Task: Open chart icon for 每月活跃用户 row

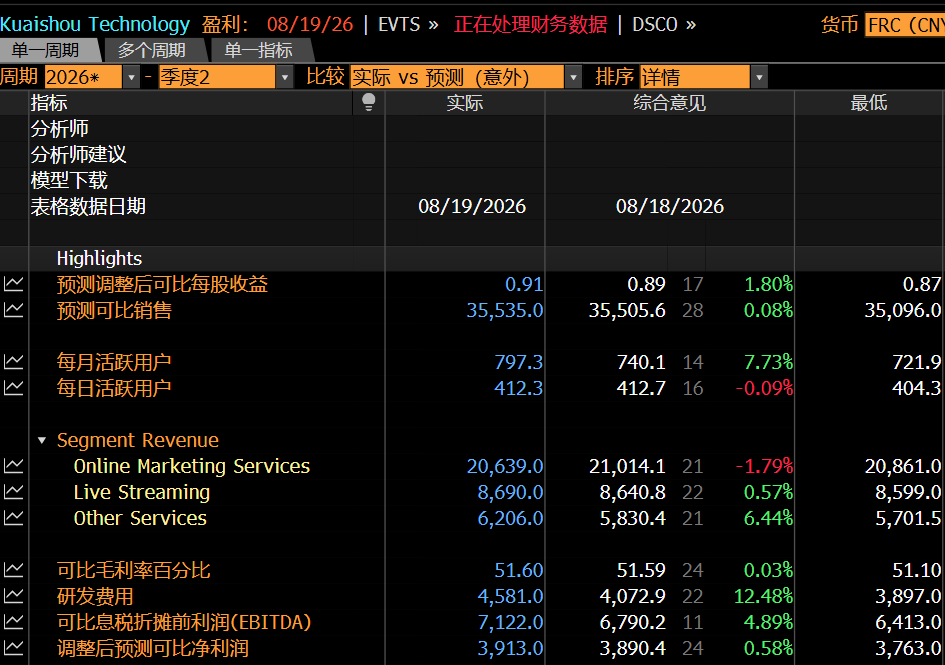Action: 13,362
